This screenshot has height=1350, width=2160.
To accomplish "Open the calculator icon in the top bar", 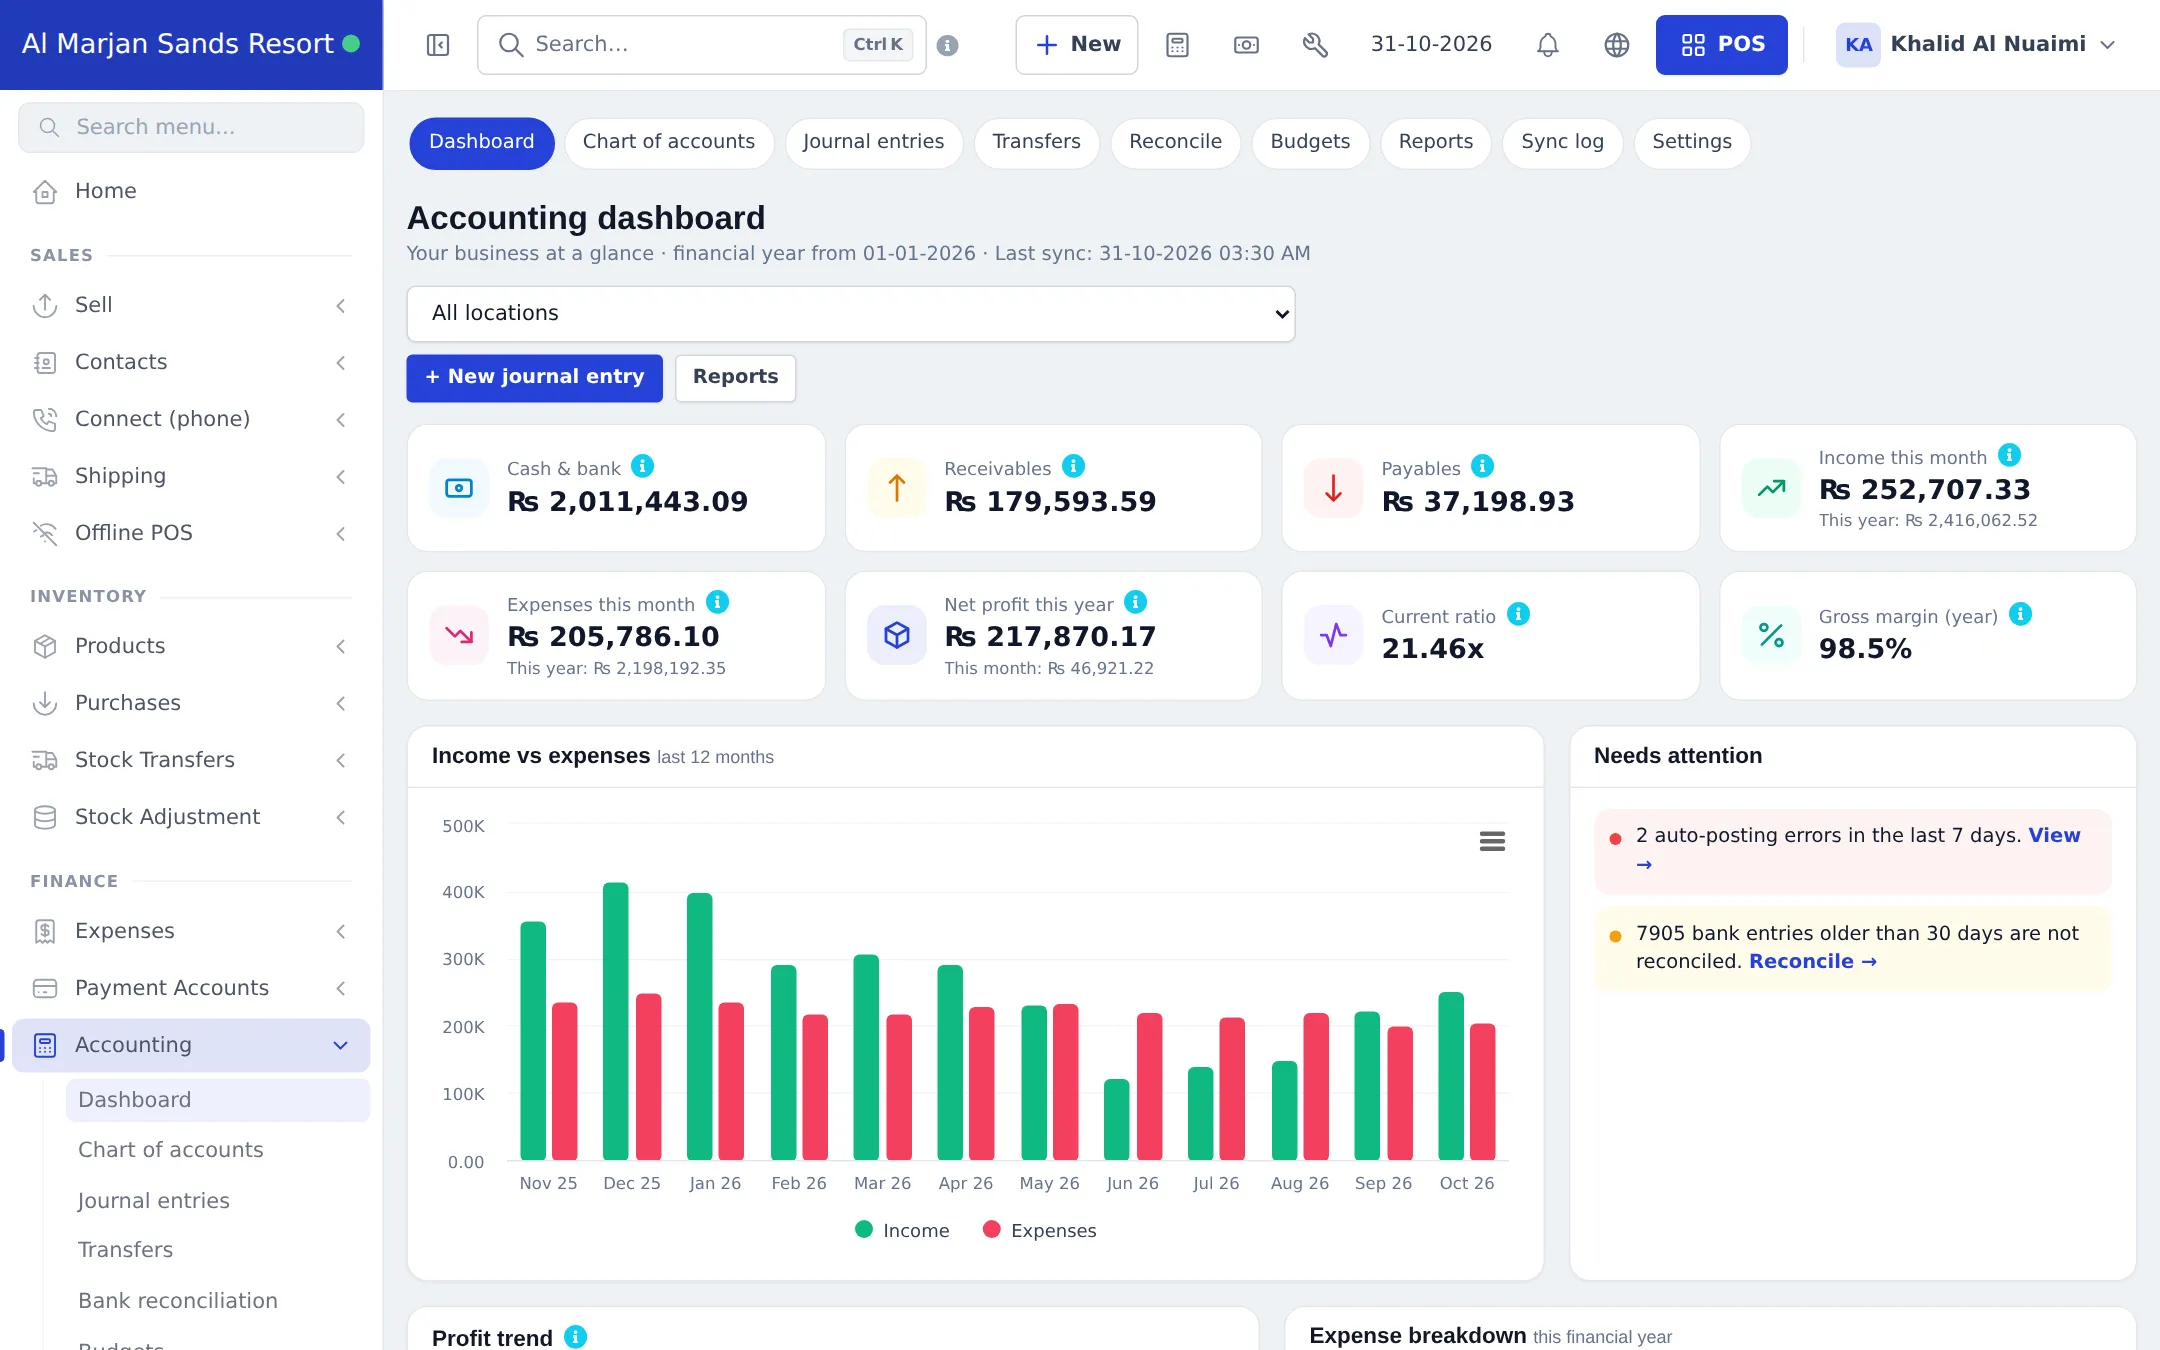I will (x=1177, y=45).
